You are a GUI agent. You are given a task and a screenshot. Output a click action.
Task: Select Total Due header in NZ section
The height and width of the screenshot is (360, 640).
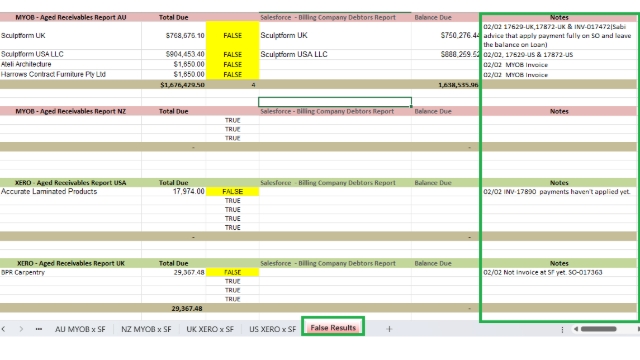[174, 111]
